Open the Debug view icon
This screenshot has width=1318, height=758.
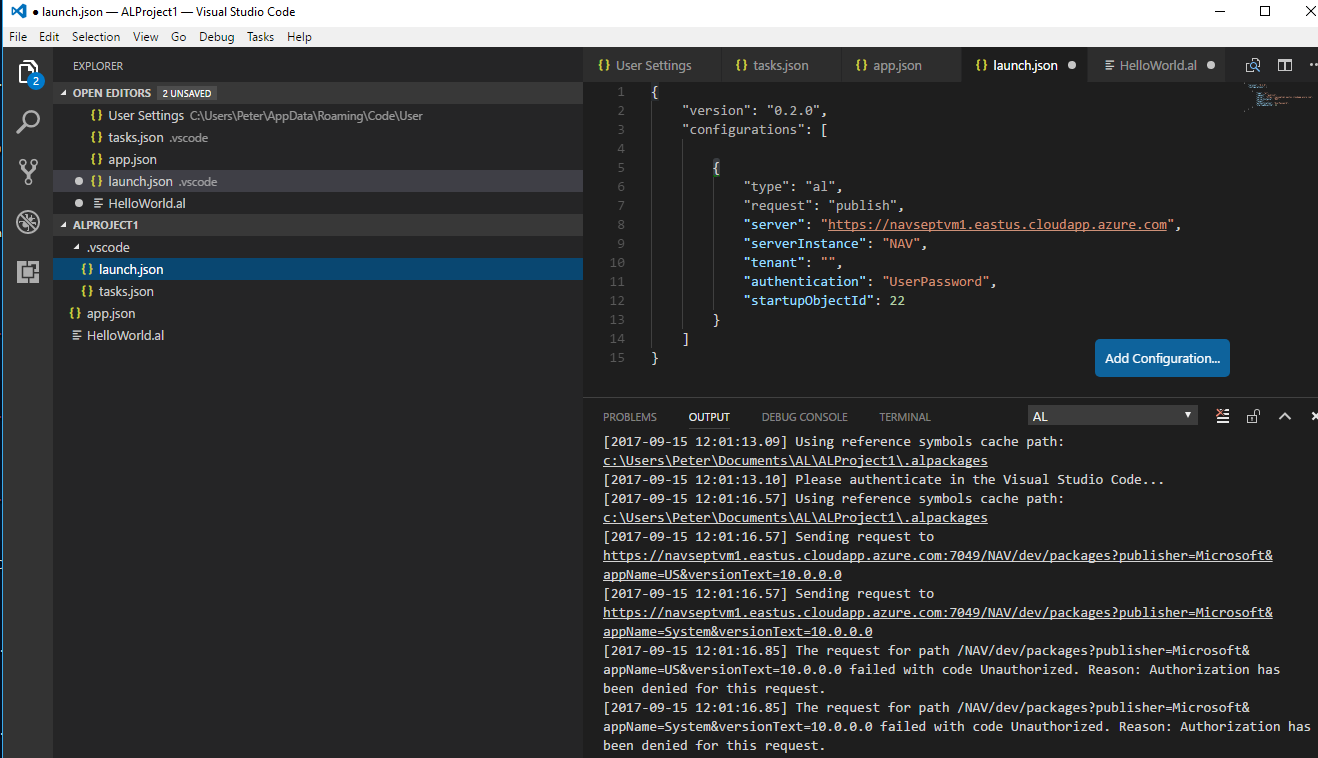point(28,221)
